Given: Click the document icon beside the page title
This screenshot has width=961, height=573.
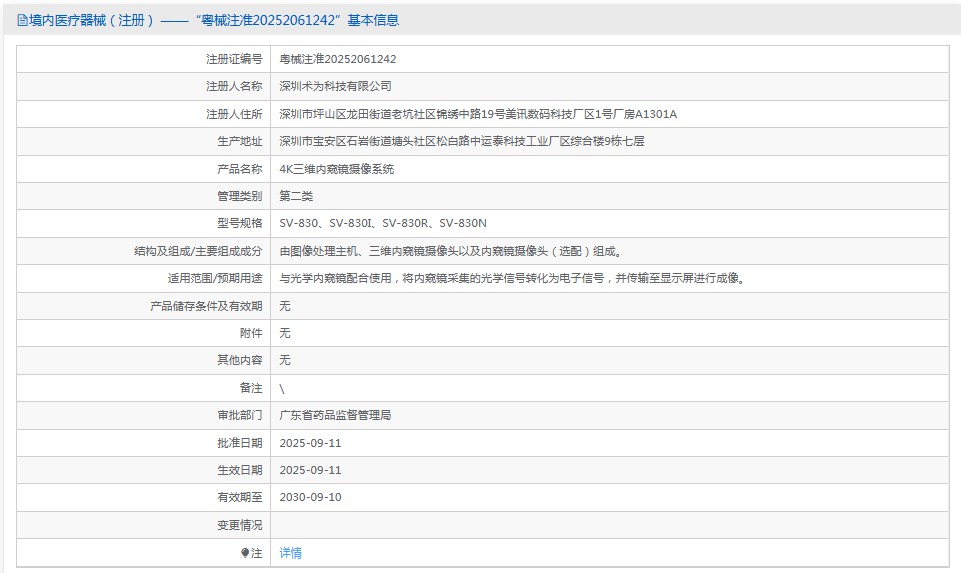Looking at the screenshot, I should click(22, 20).
